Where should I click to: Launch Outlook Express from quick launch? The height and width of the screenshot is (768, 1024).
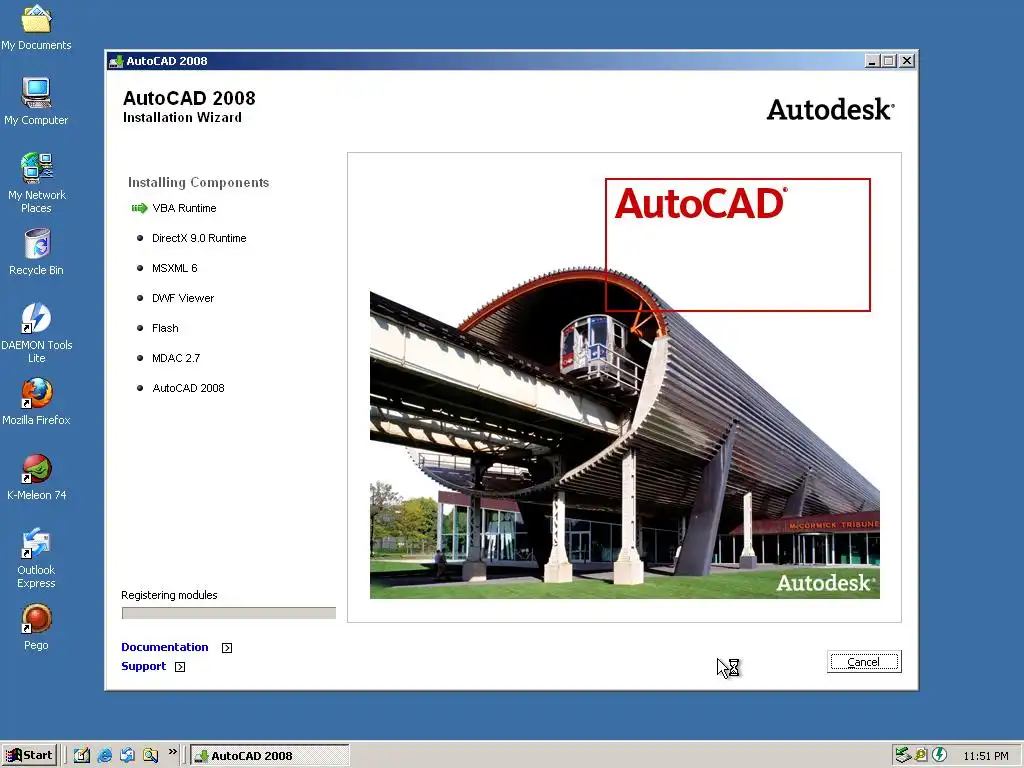[x=127, y=755]
